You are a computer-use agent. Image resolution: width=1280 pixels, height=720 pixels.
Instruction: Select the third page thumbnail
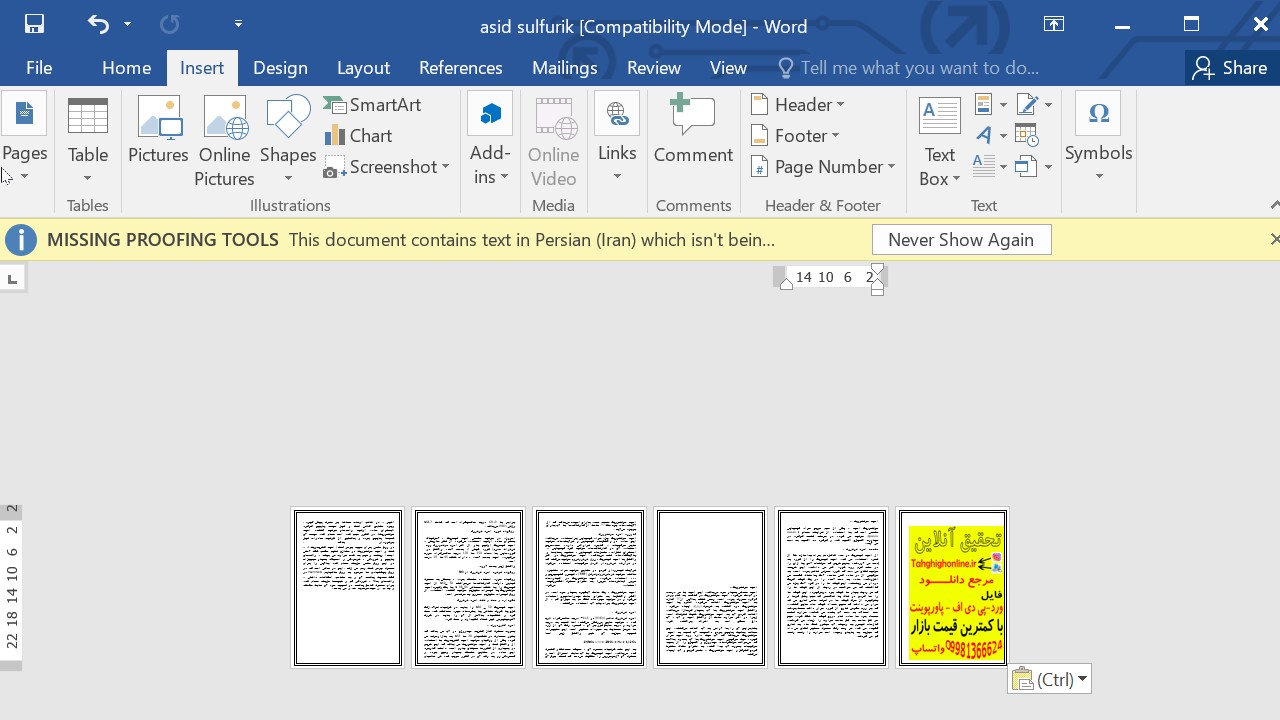coord(590,588)
